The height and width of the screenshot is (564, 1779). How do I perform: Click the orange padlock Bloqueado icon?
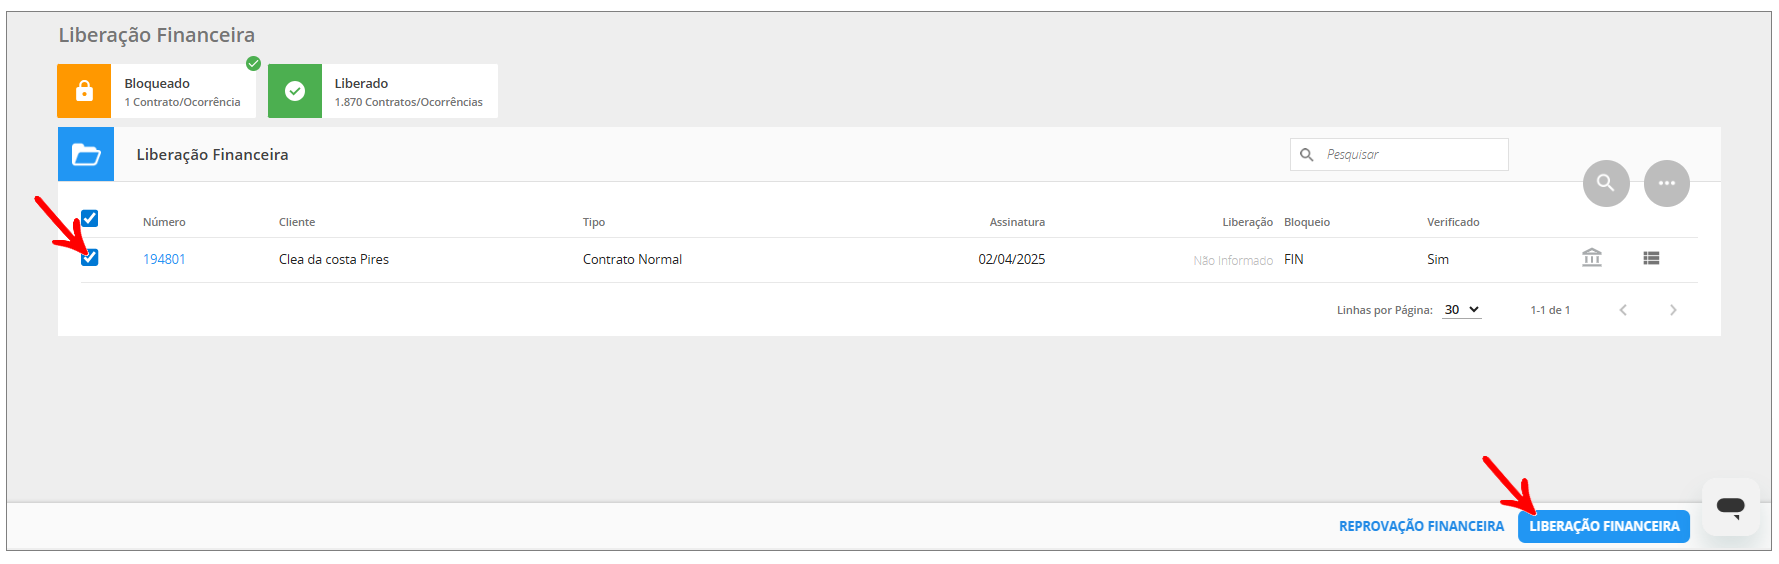(84, 91)
